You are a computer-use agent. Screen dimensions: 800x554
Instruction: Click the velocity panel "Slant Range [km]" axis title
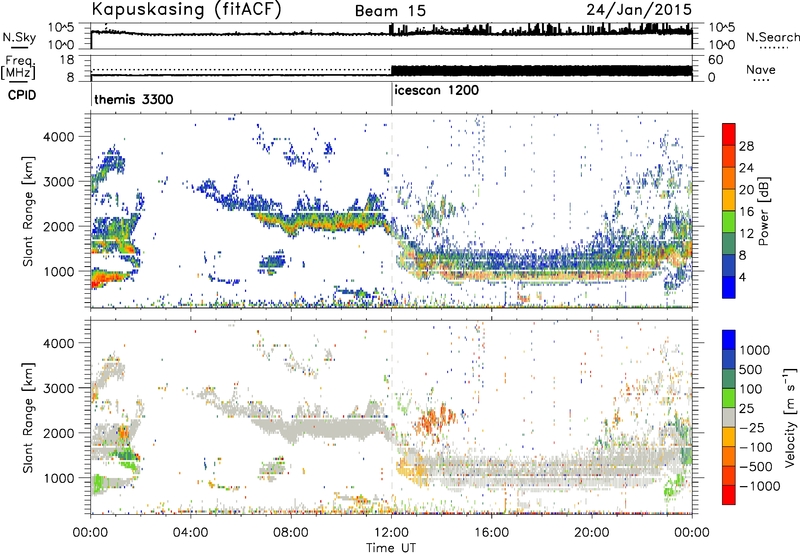click(28, 417)
